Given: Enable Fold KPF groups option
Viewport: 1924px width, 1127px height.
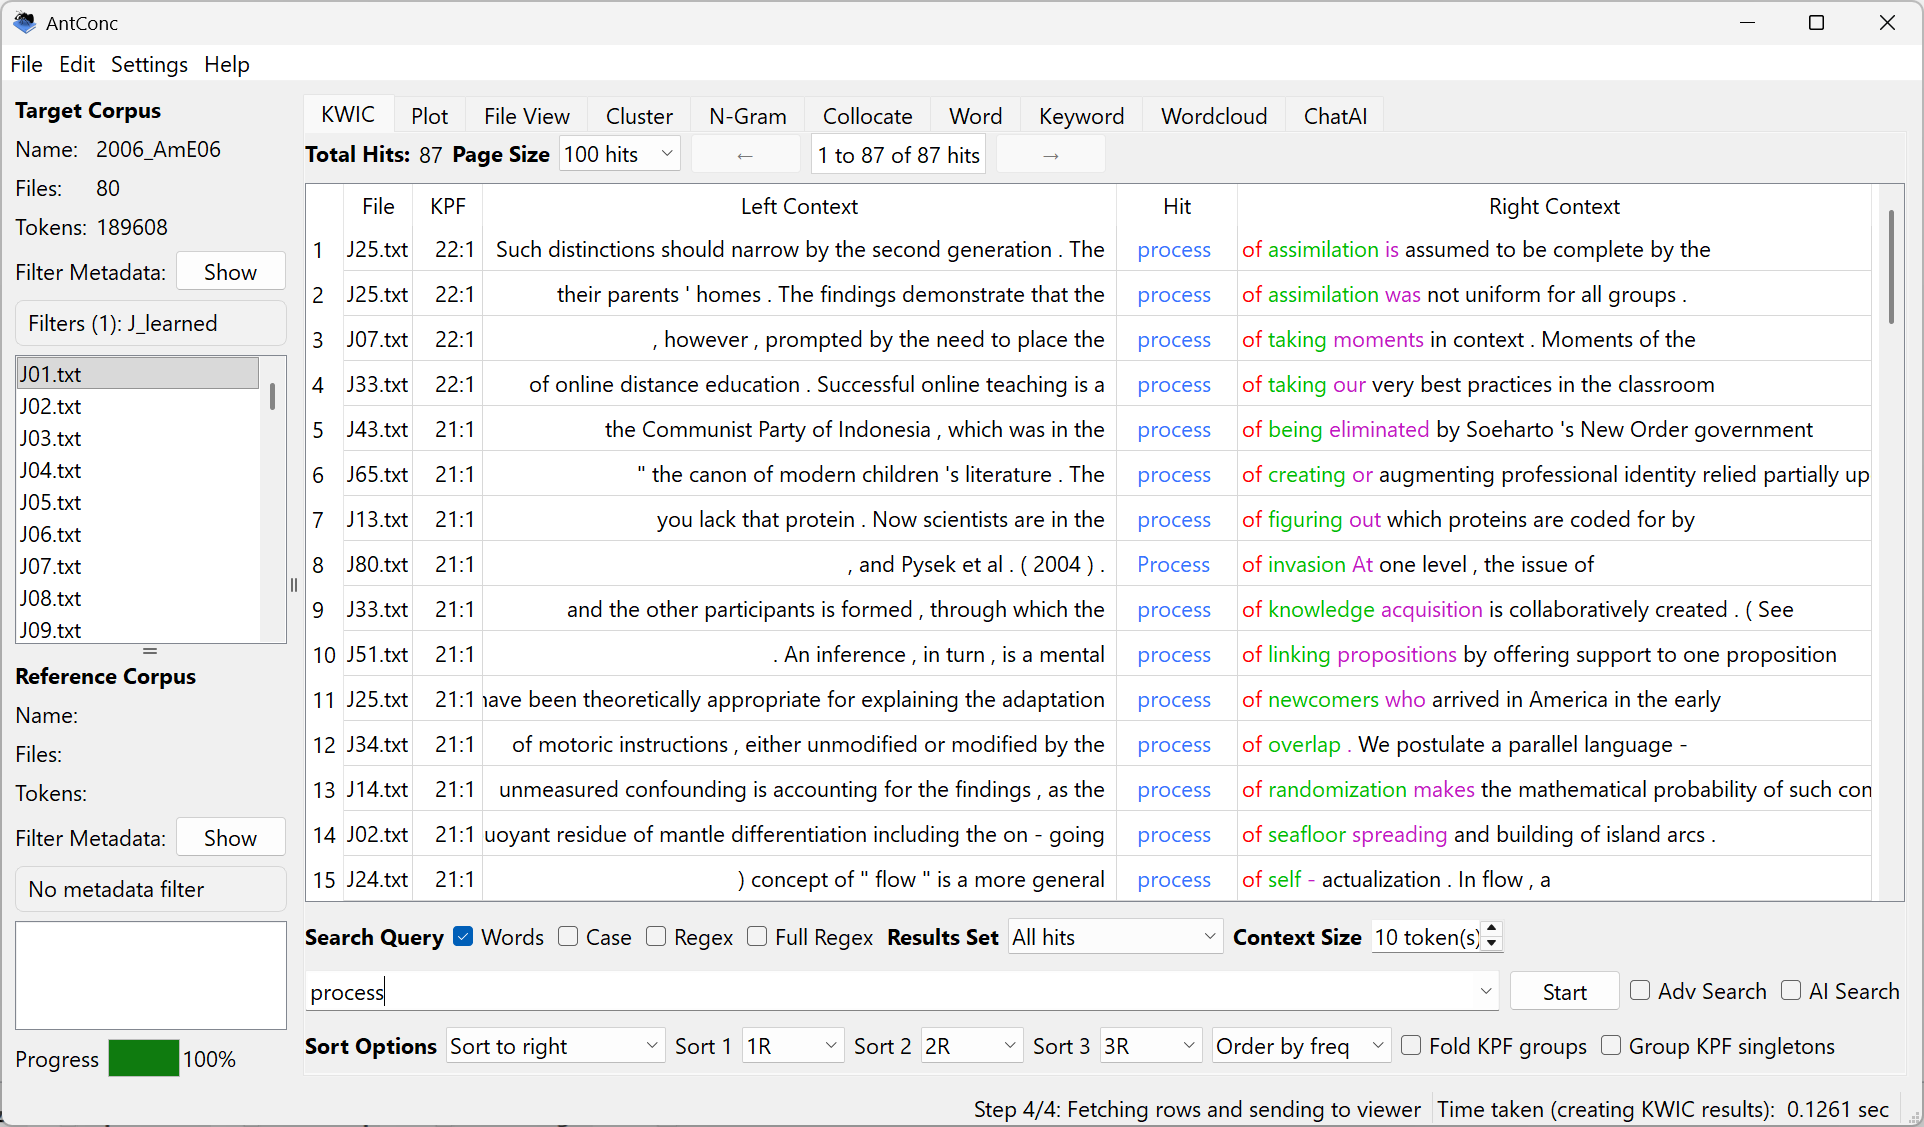Looking at the screenshot, I should (x=1411, y=1046).
